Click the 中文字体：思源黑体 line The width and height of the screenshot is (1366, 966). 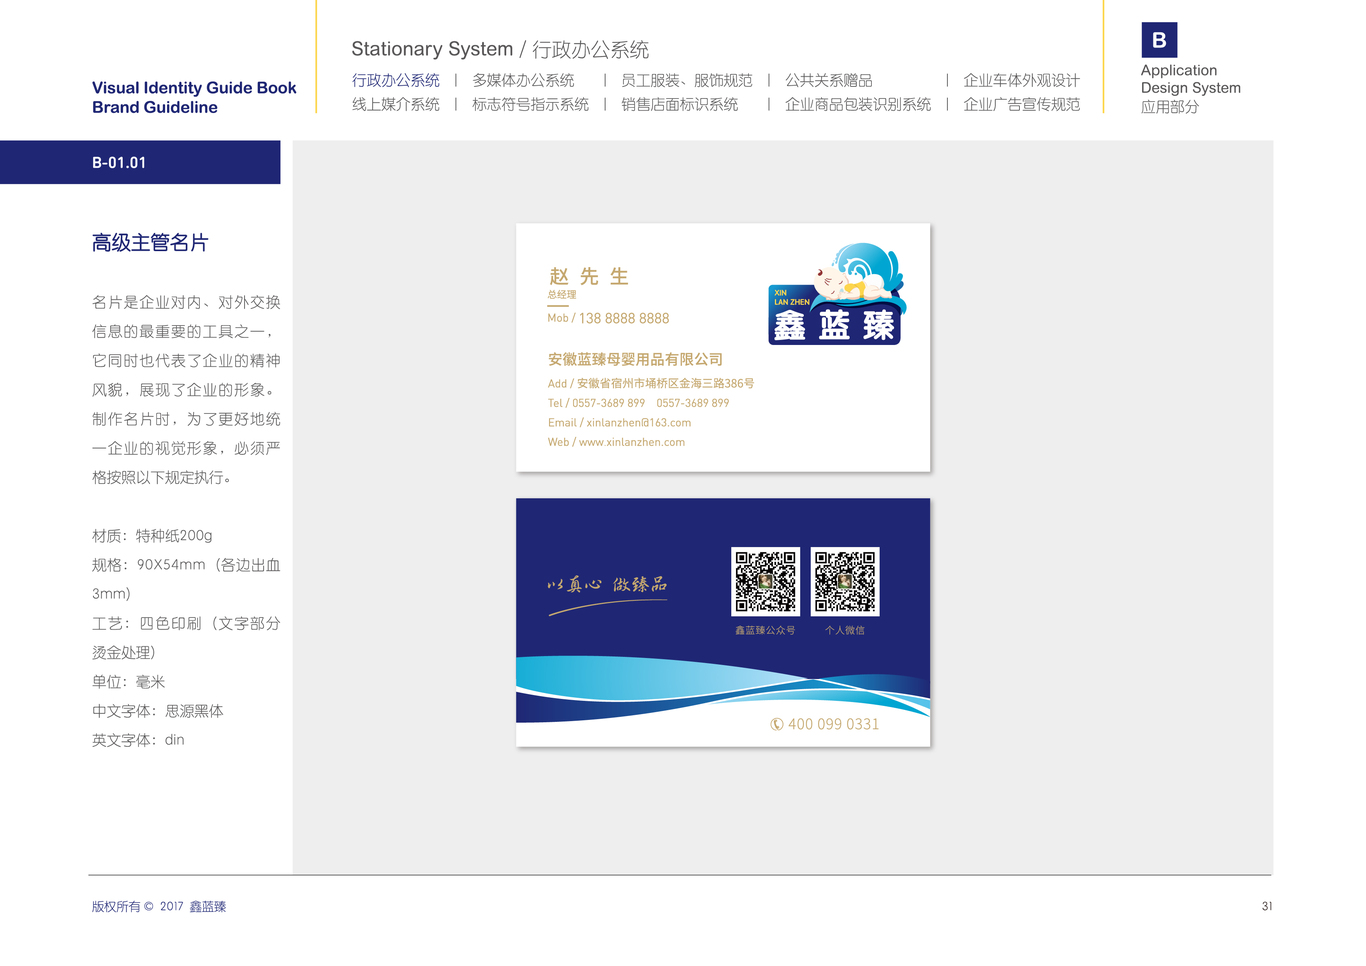pos(158,711)
